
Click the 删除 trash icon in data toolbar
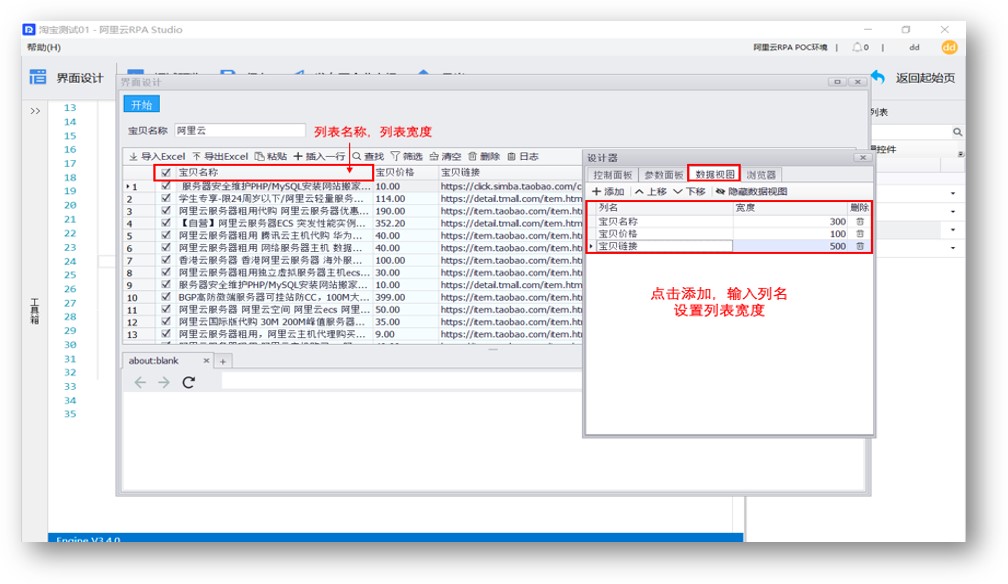(472, 156)
